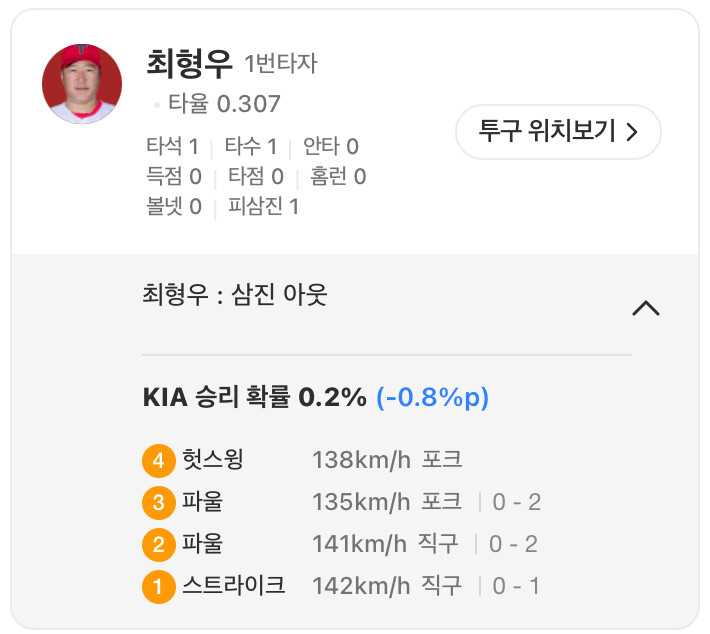Image resolution: width=710 pixels, height=634 pixels.
Task: Click the orange pitch number 3 badge
Action: point(158,503)
